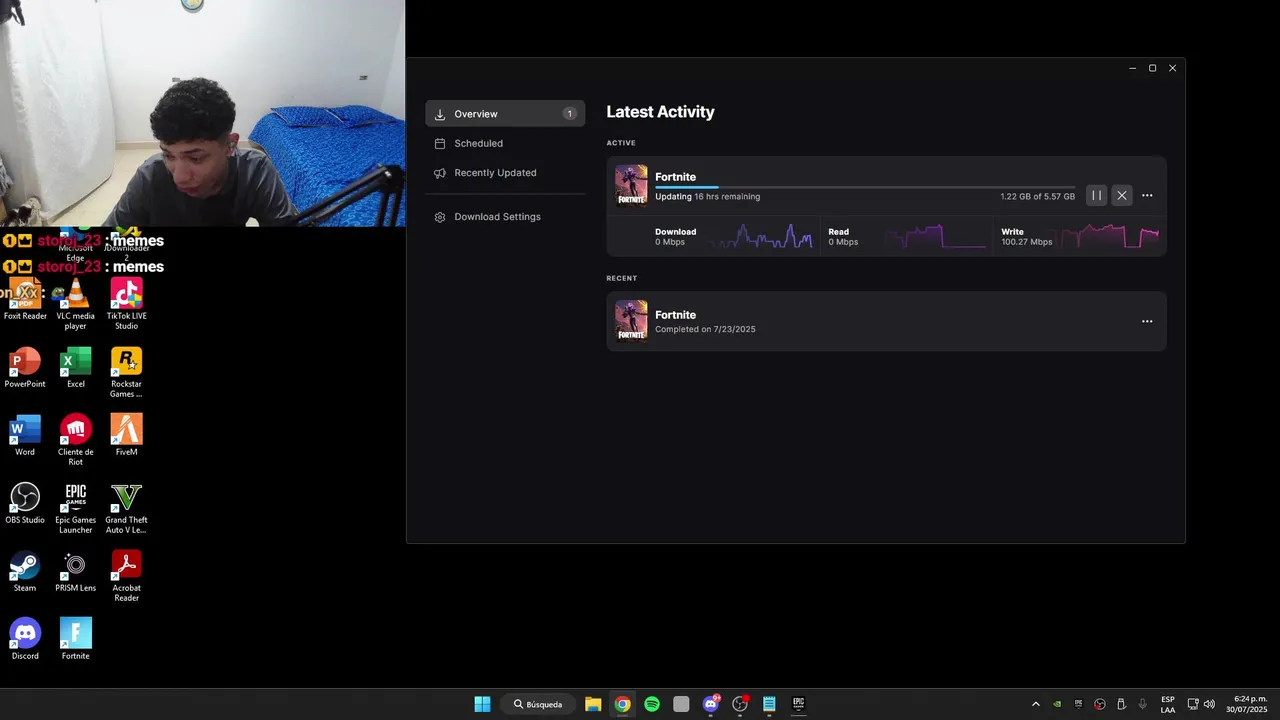
Task: Select the VLC media player desktop shortcut
Action: (x=76, y=305)
